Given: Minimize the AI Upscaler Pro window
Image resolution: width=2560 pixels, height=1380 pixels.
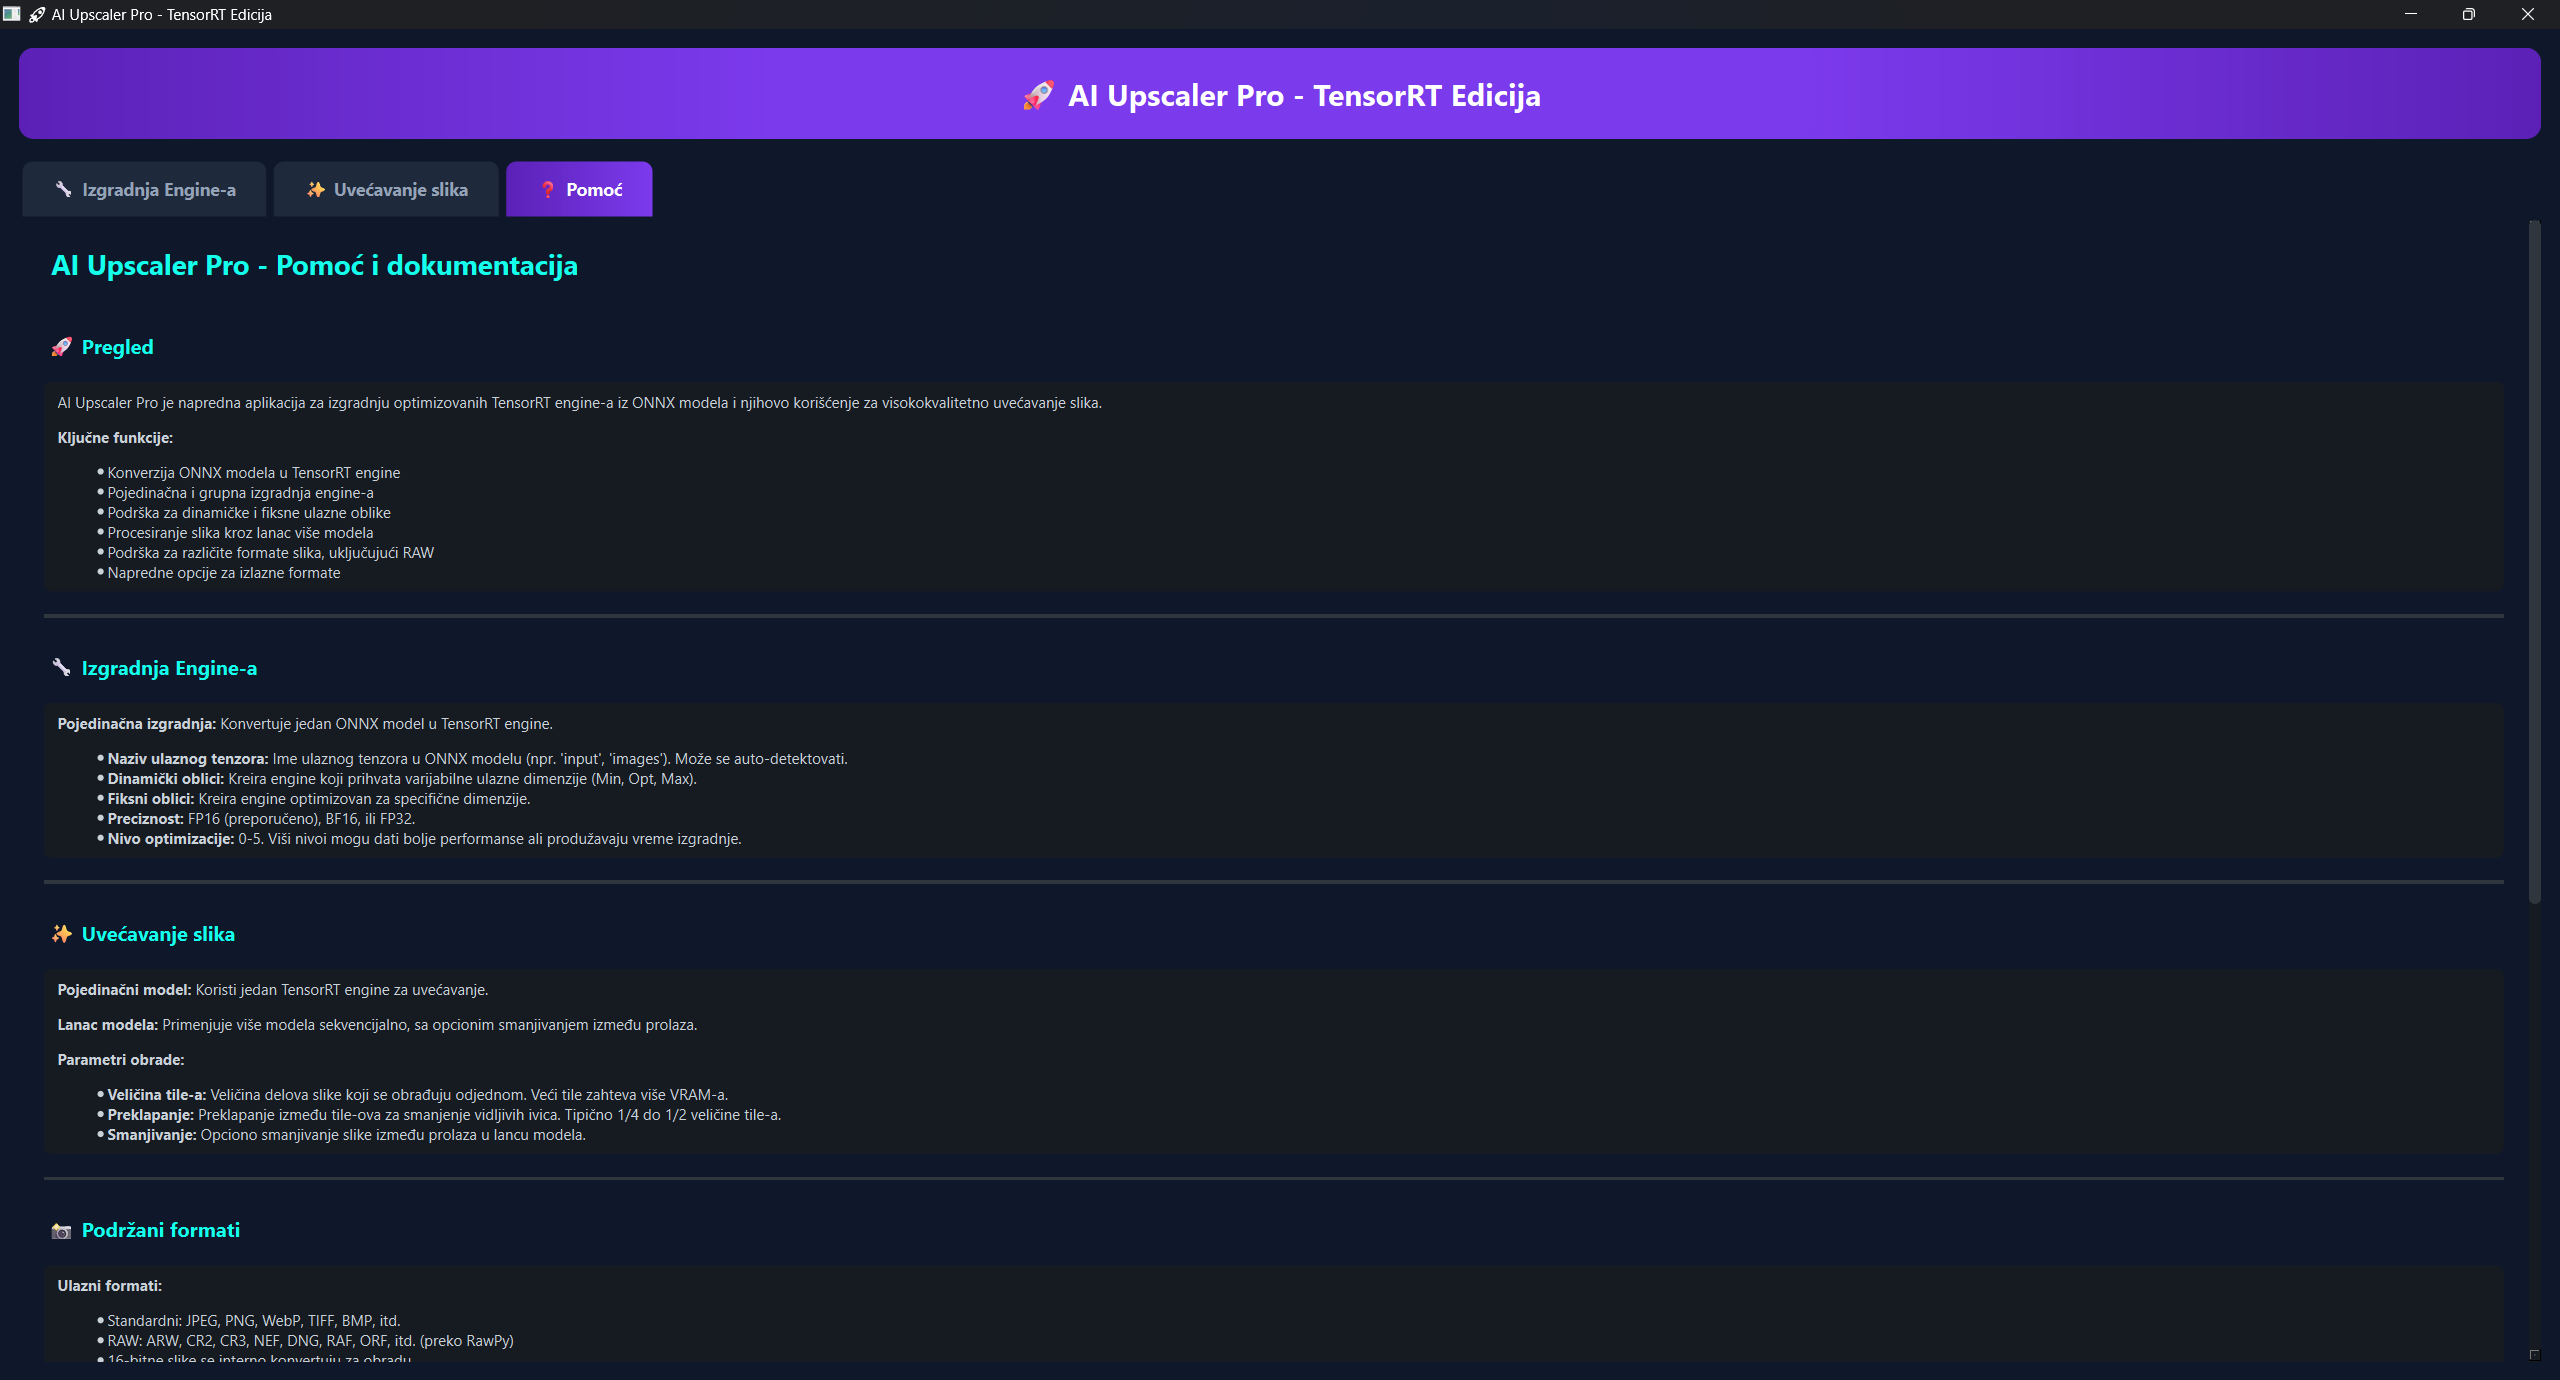Looking at the screenshot, I should 2410,14.
